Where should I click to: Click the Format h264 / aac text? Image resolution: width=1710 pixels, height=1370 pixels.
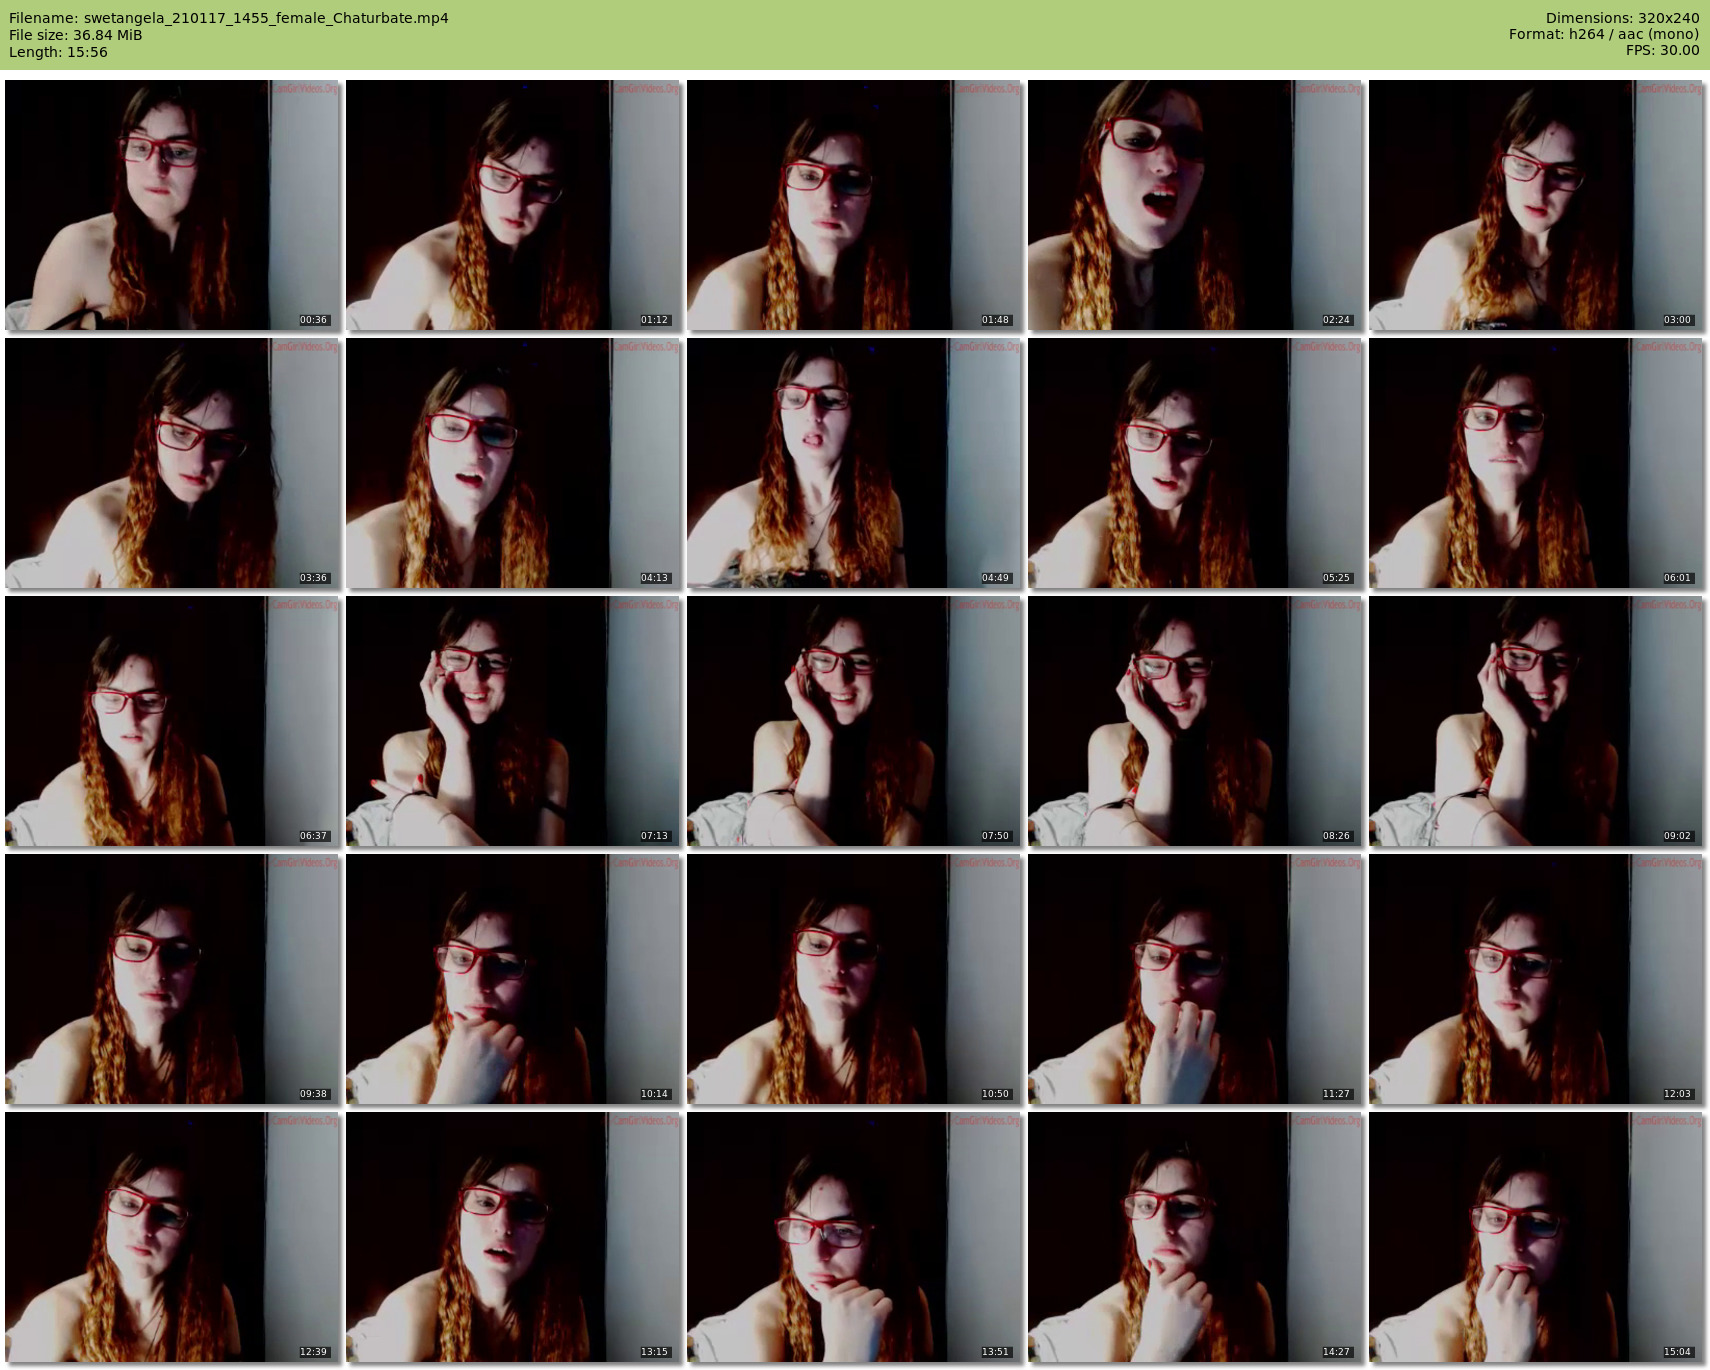point(1604,34)
